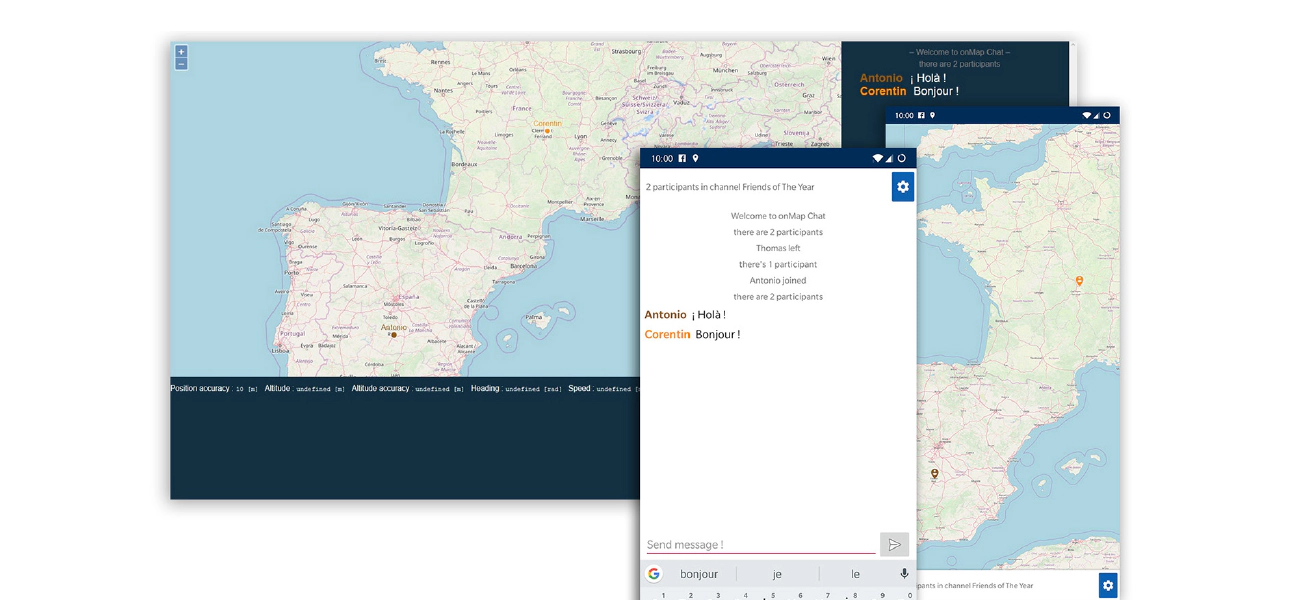Select the 'je' word suggestion
This screenshot has width=1300, height=600.
[x=777, y=573]
